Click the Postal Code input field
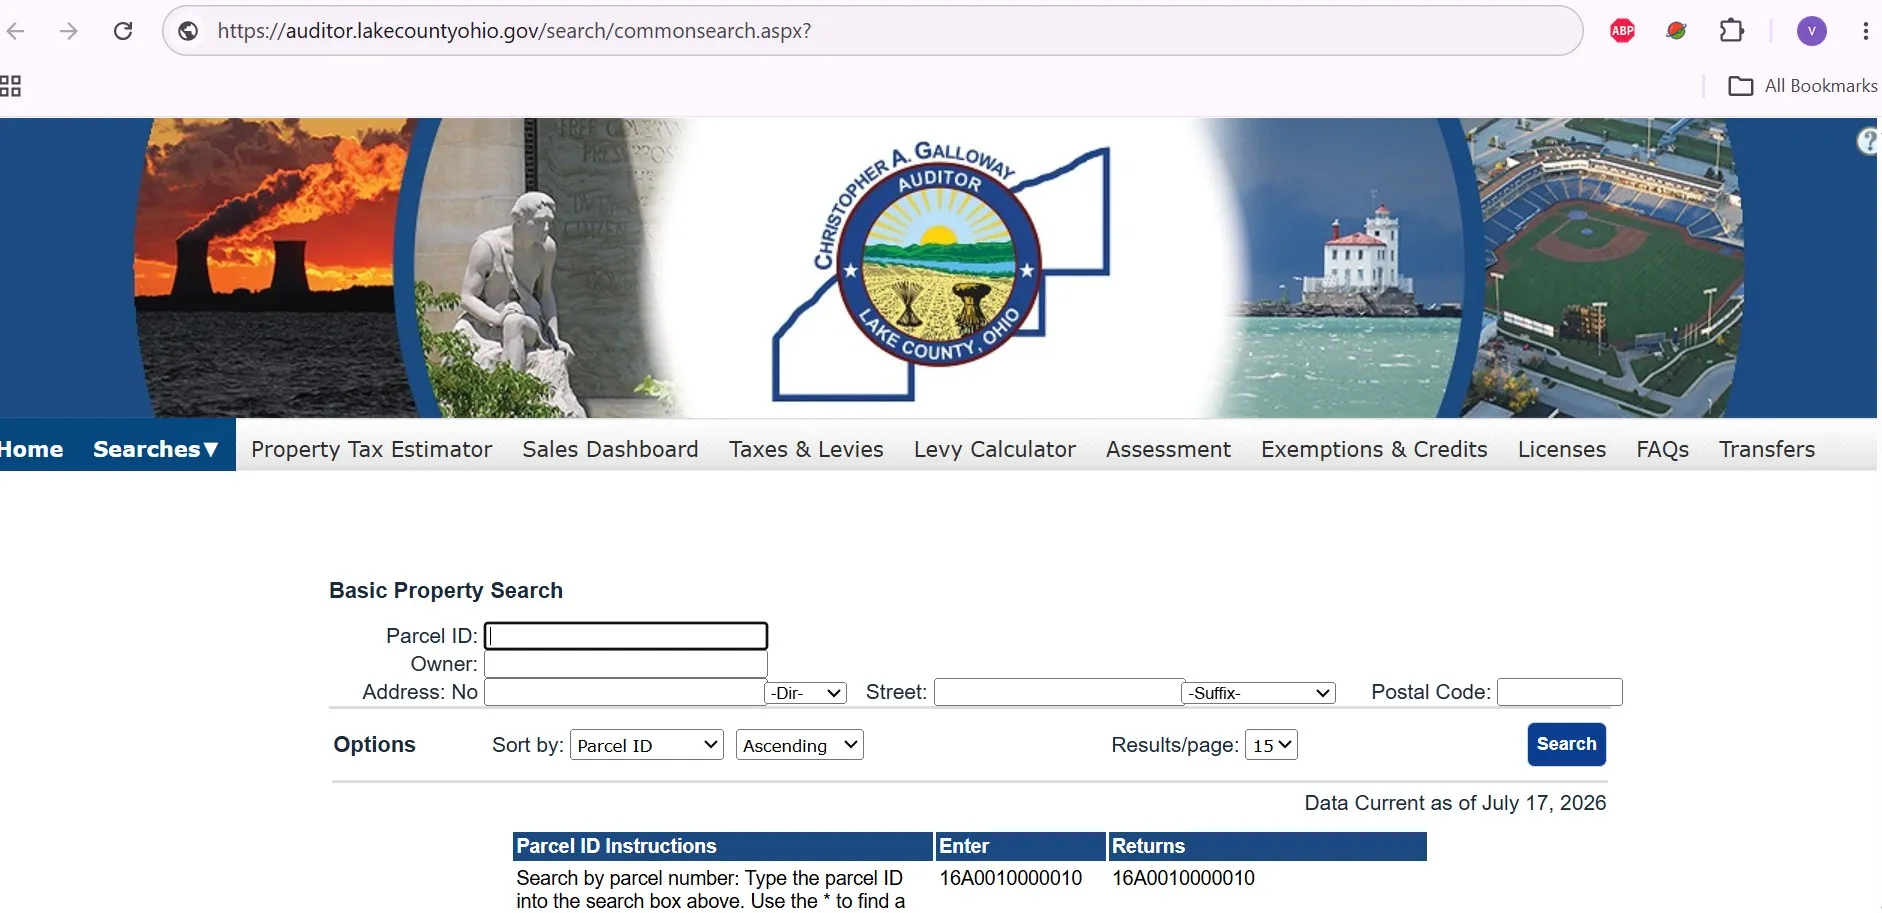 1560,692
